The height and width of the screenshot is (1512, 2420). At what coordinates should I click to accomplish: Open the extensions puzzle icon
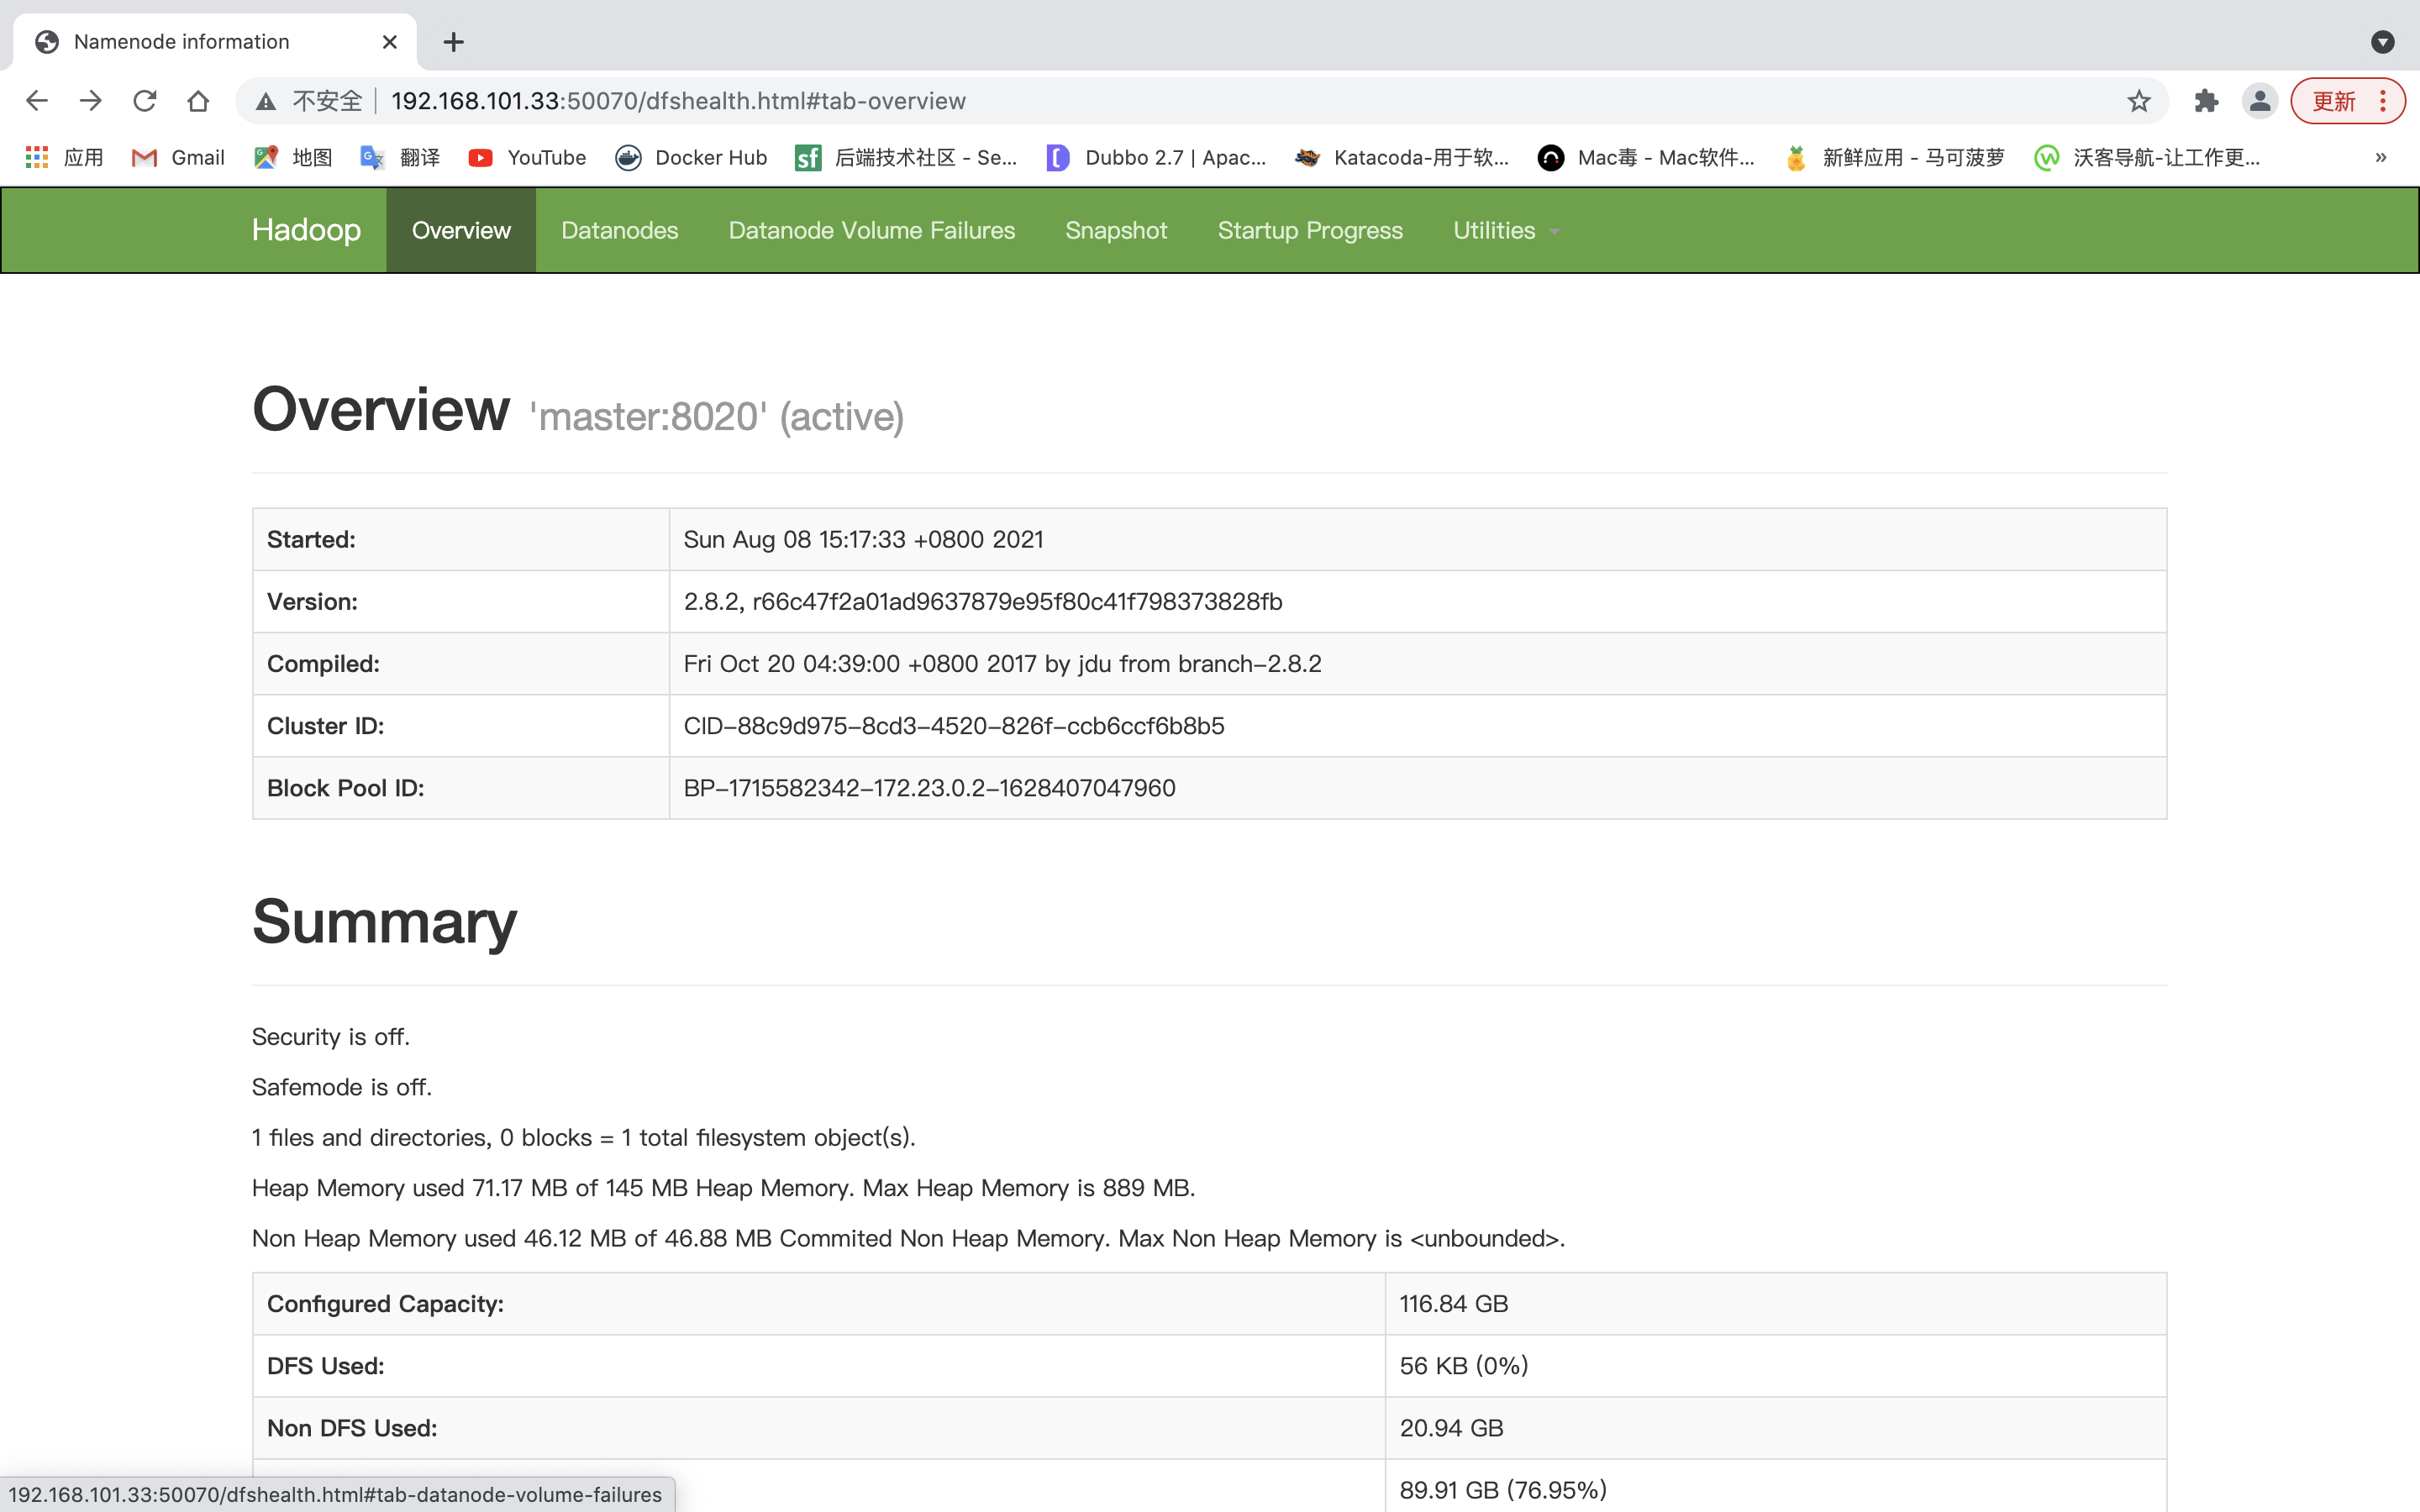[2206, 101]
